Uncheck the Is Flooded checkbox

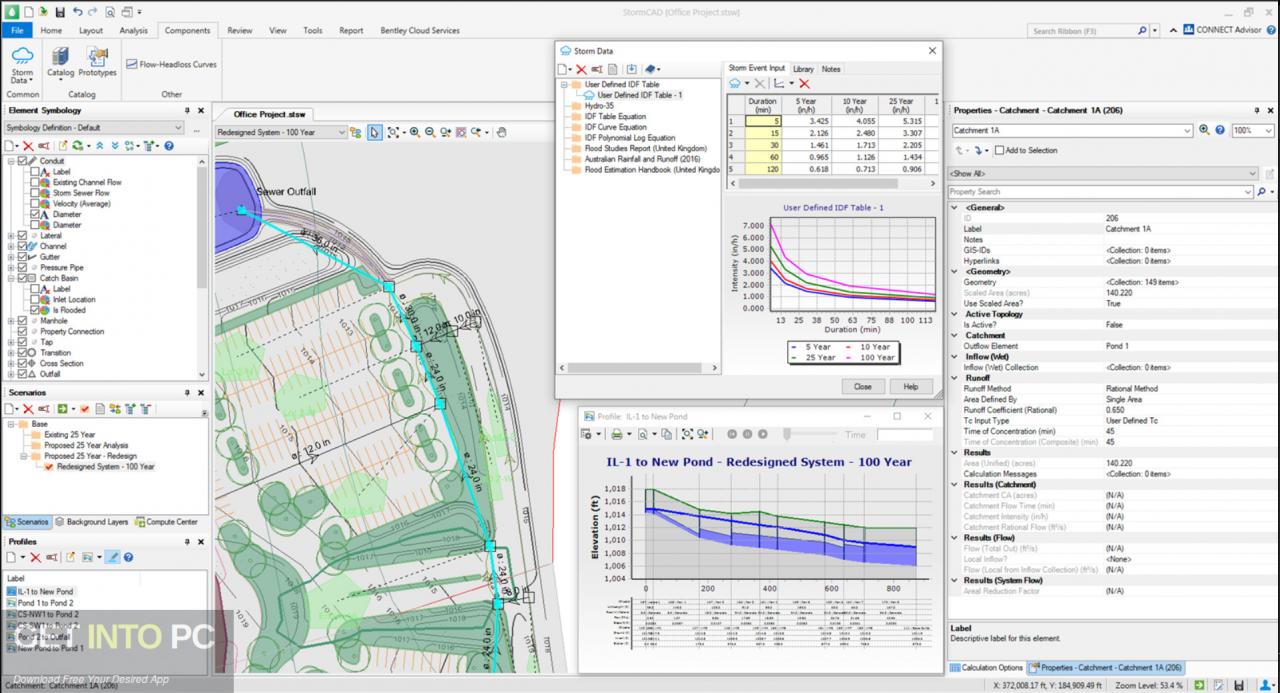click(35, 310)
